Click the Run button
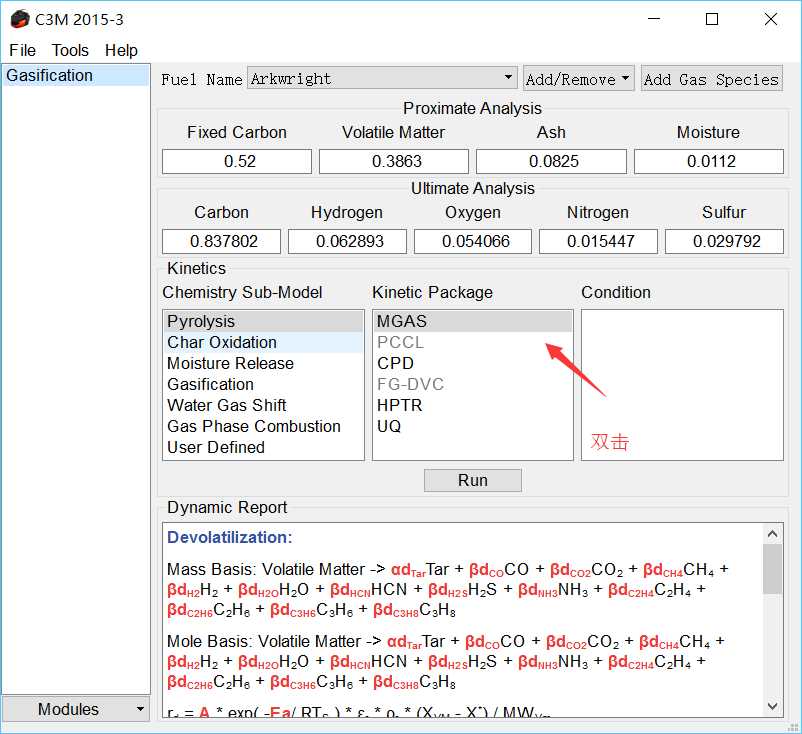 [473, 480]
